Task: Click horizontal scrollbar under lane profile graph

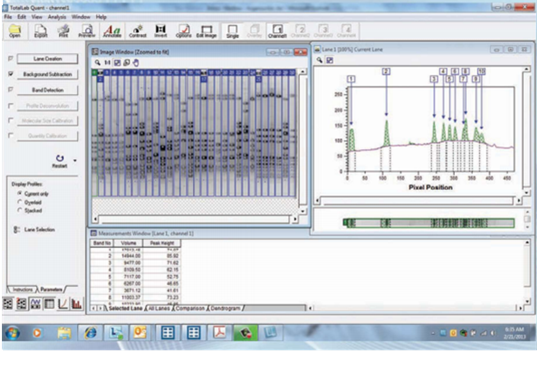Action: (x=418, y=201)
